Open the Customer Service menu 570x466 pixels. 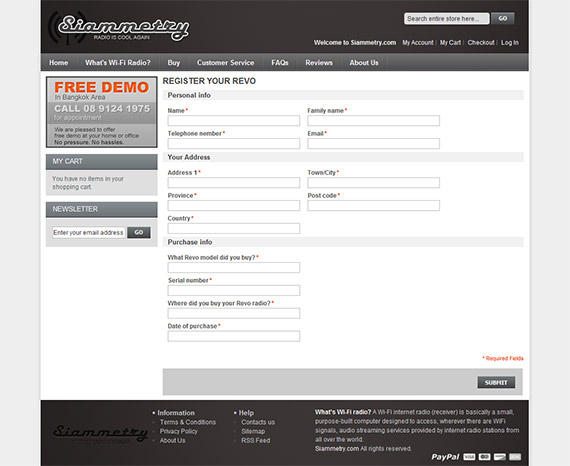[x=225, y=63]
